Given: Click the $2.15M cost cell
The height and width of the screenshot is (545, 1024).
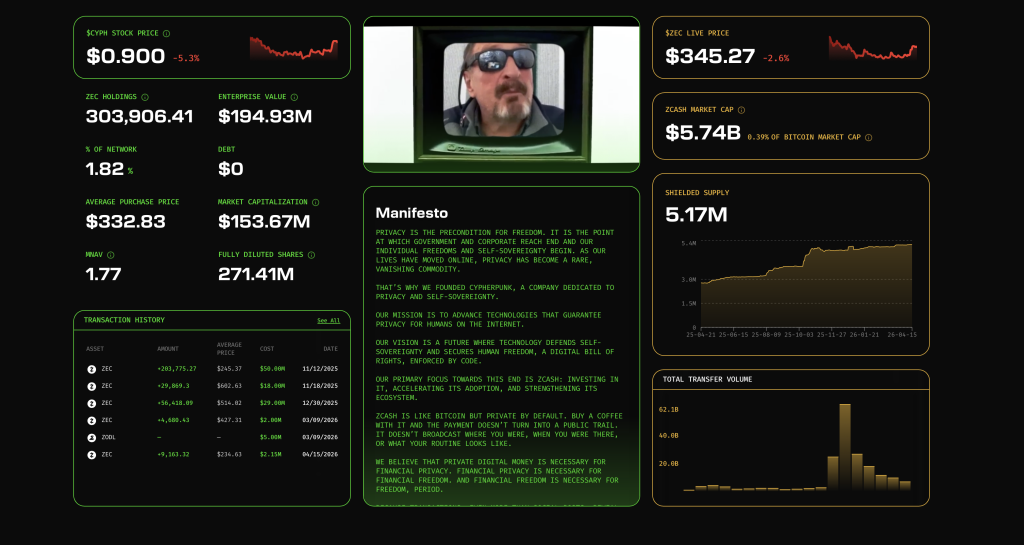Looking at the screenshot, I should pos(270,454).
